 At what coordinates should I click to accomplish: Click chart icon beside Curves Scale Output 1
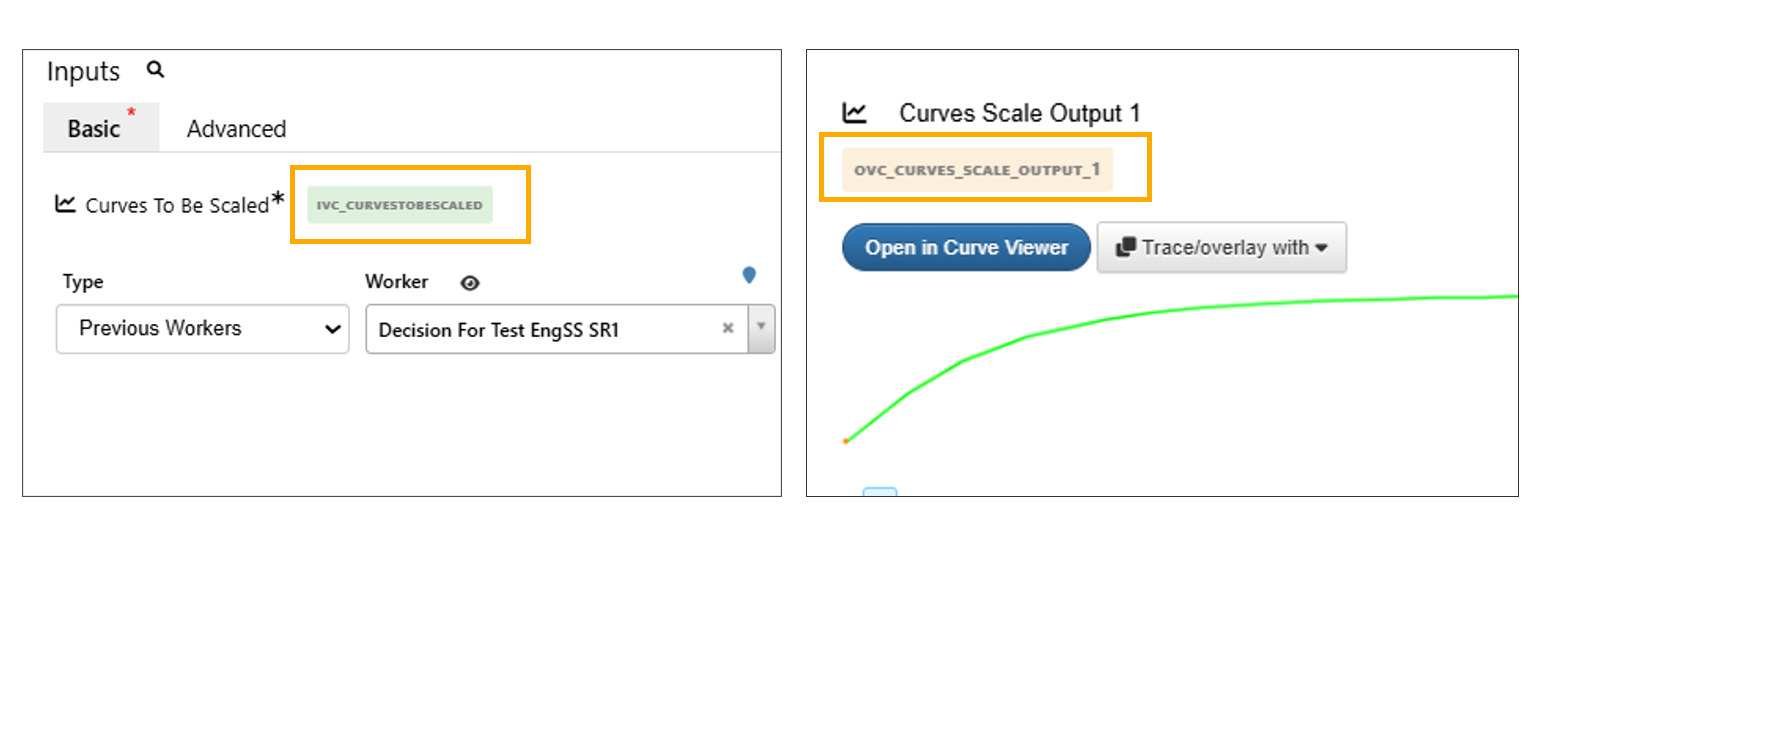[x=855, y=113]
